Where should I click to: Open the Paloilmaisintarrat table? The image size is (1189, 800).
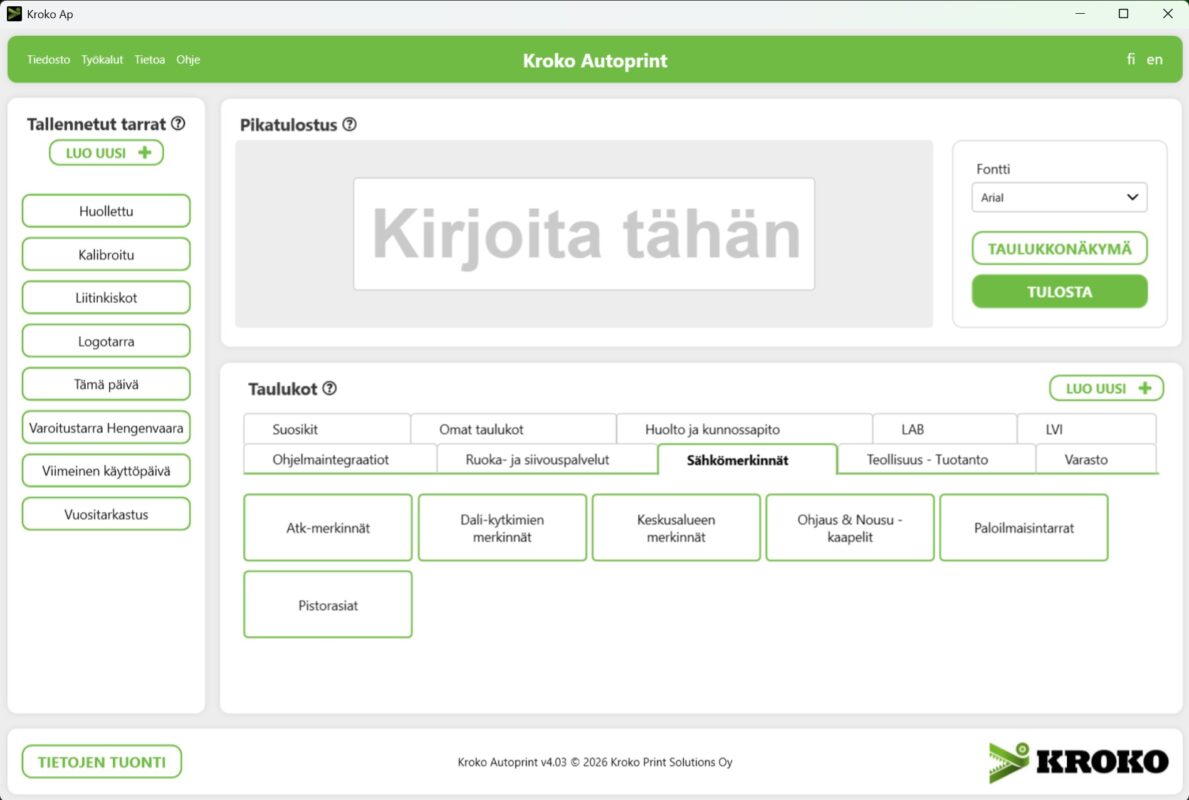(1023, 528)
